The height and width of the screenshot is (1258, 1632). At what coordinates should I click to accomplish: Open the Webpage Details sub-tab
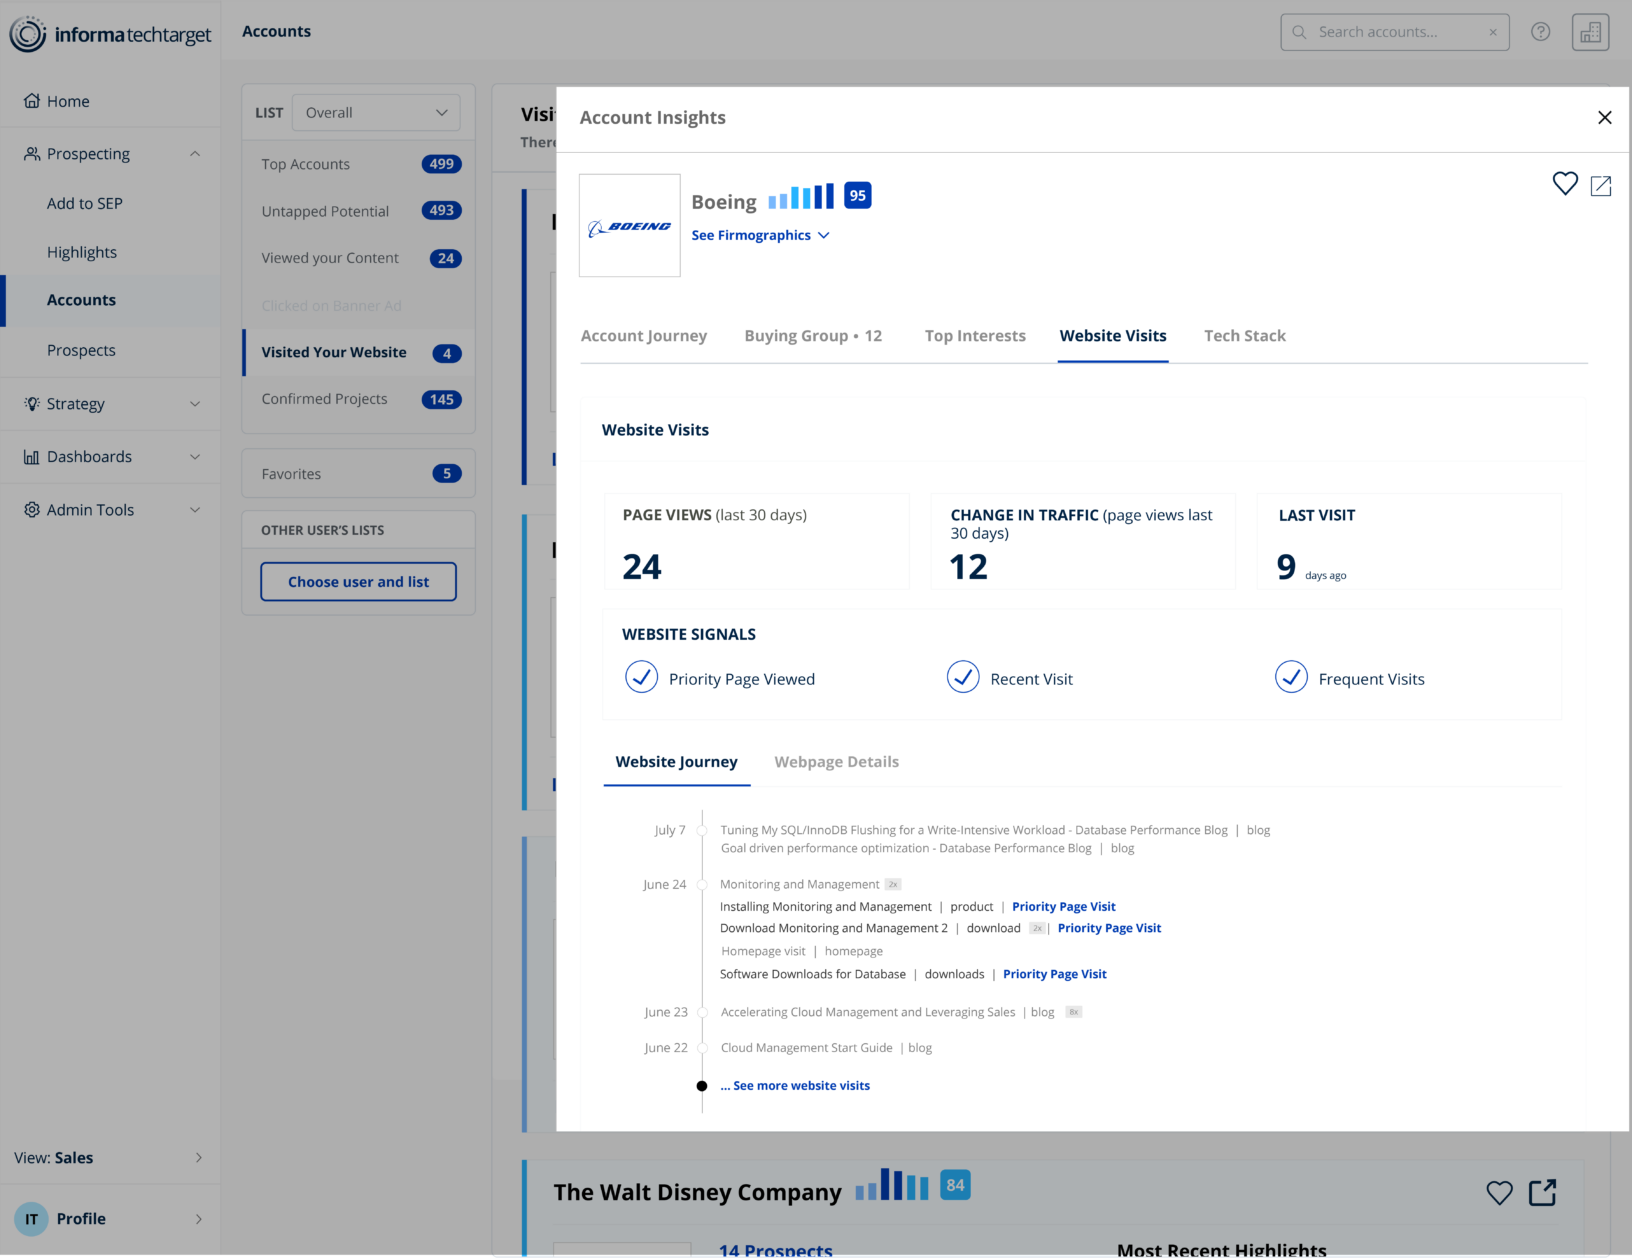point(837,762)
